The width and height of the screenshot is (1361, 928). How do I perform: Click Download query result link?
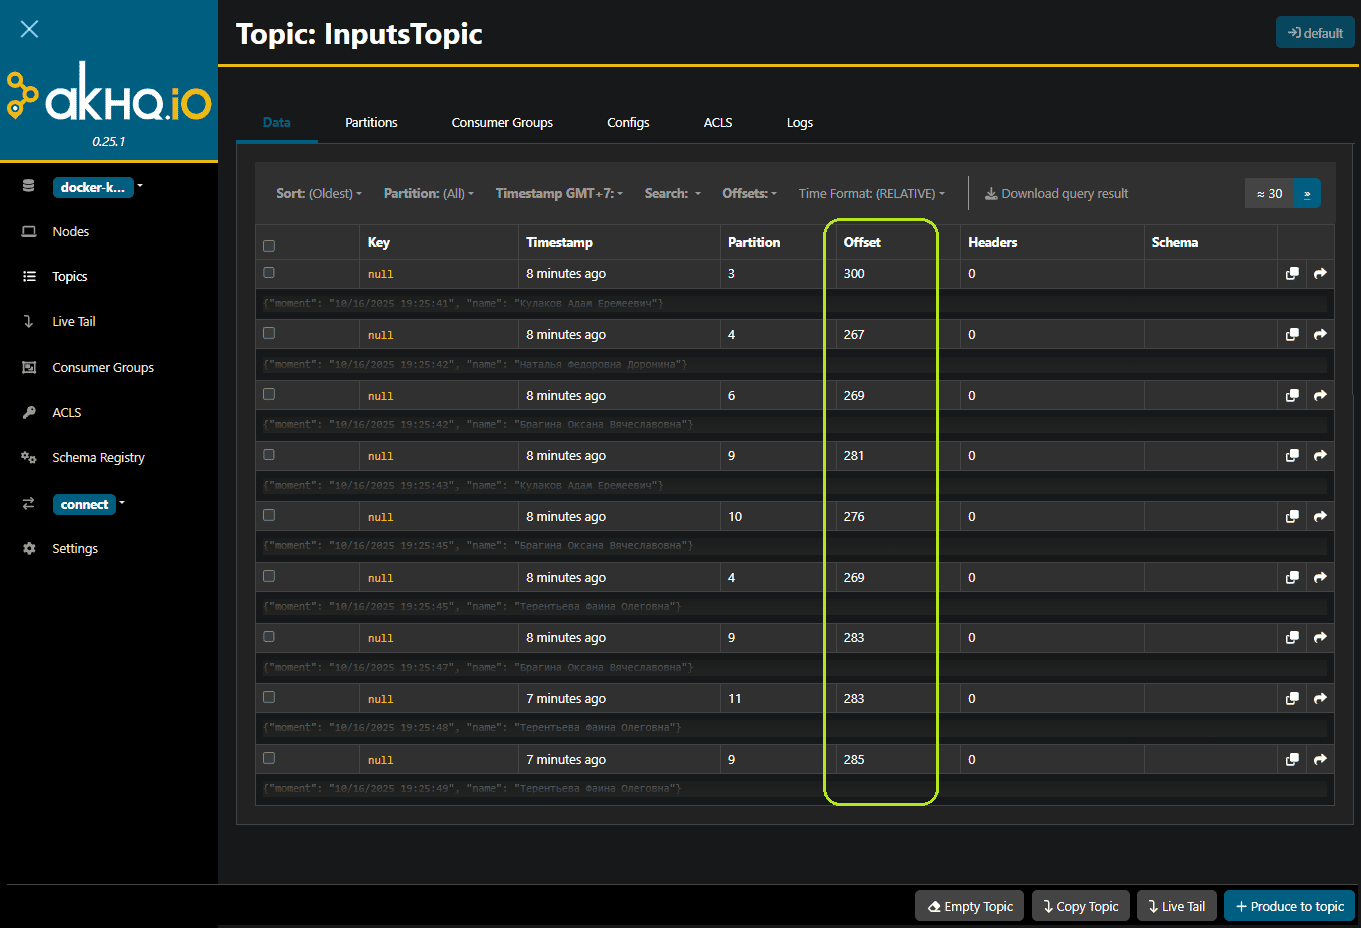(x=1056, y=194)
